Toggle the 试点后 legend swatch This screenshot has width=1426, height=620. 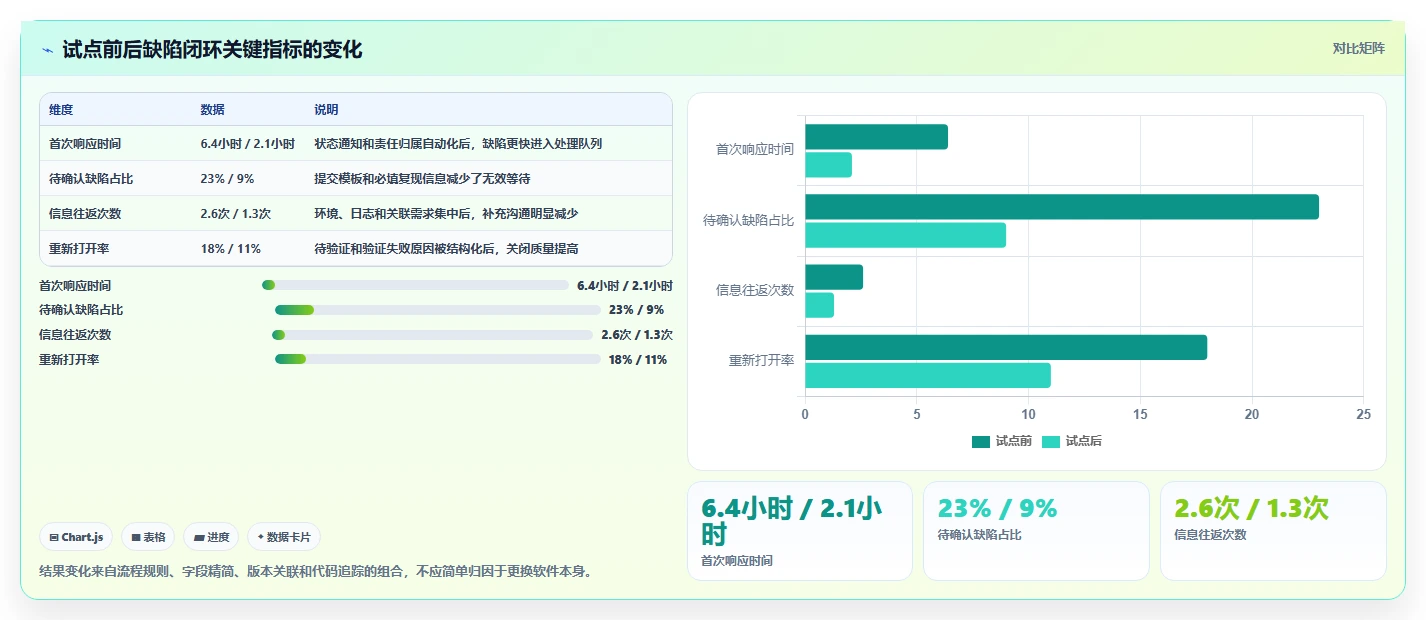tap(1051, 441)
